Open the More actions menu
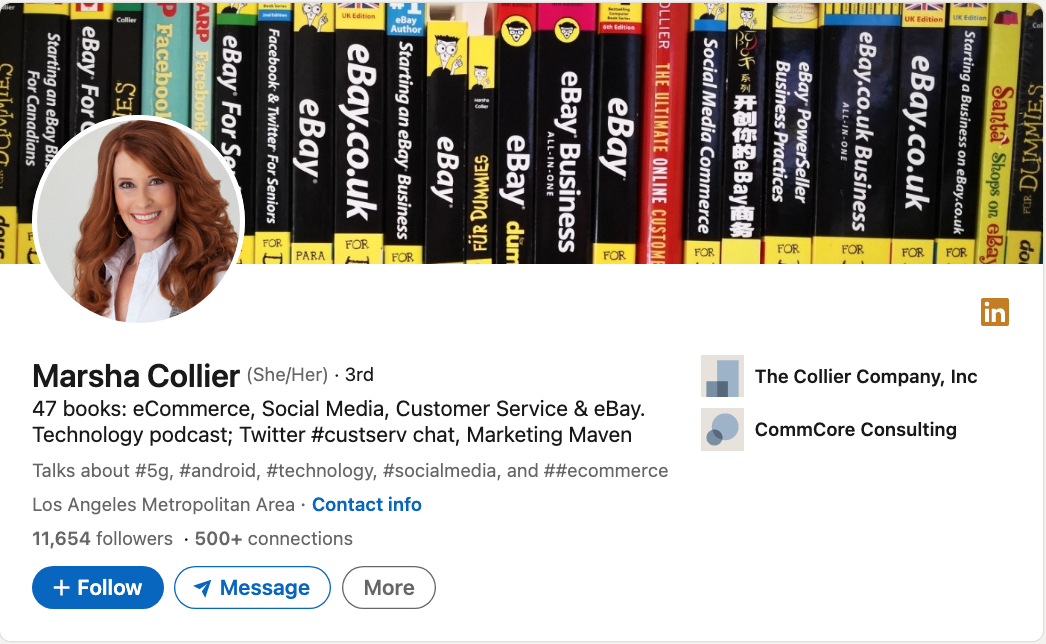Viewport: 1046px width, 644px height. point(389,587)
